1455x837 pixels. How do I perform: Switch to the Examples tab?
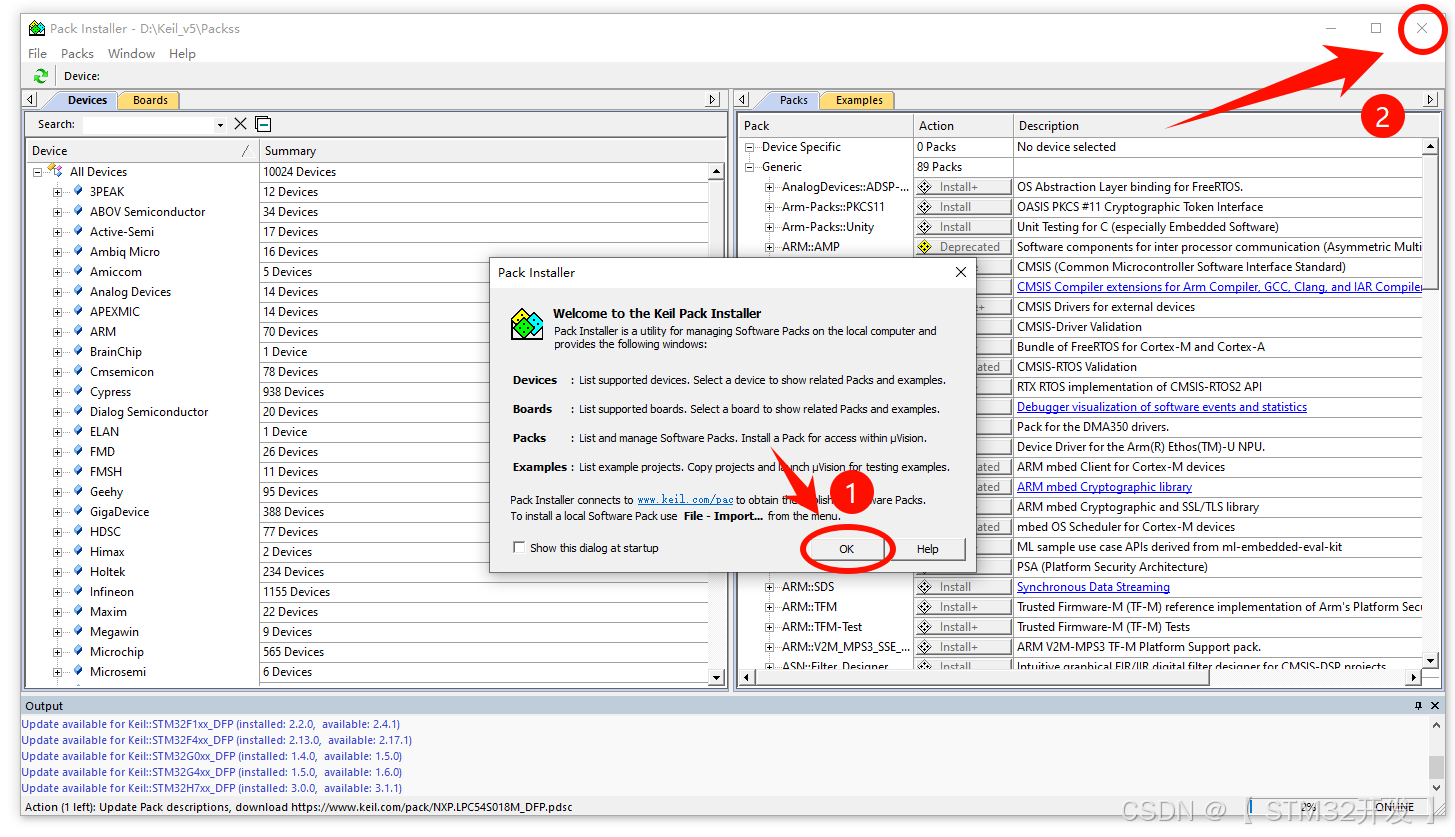[859, 100]
